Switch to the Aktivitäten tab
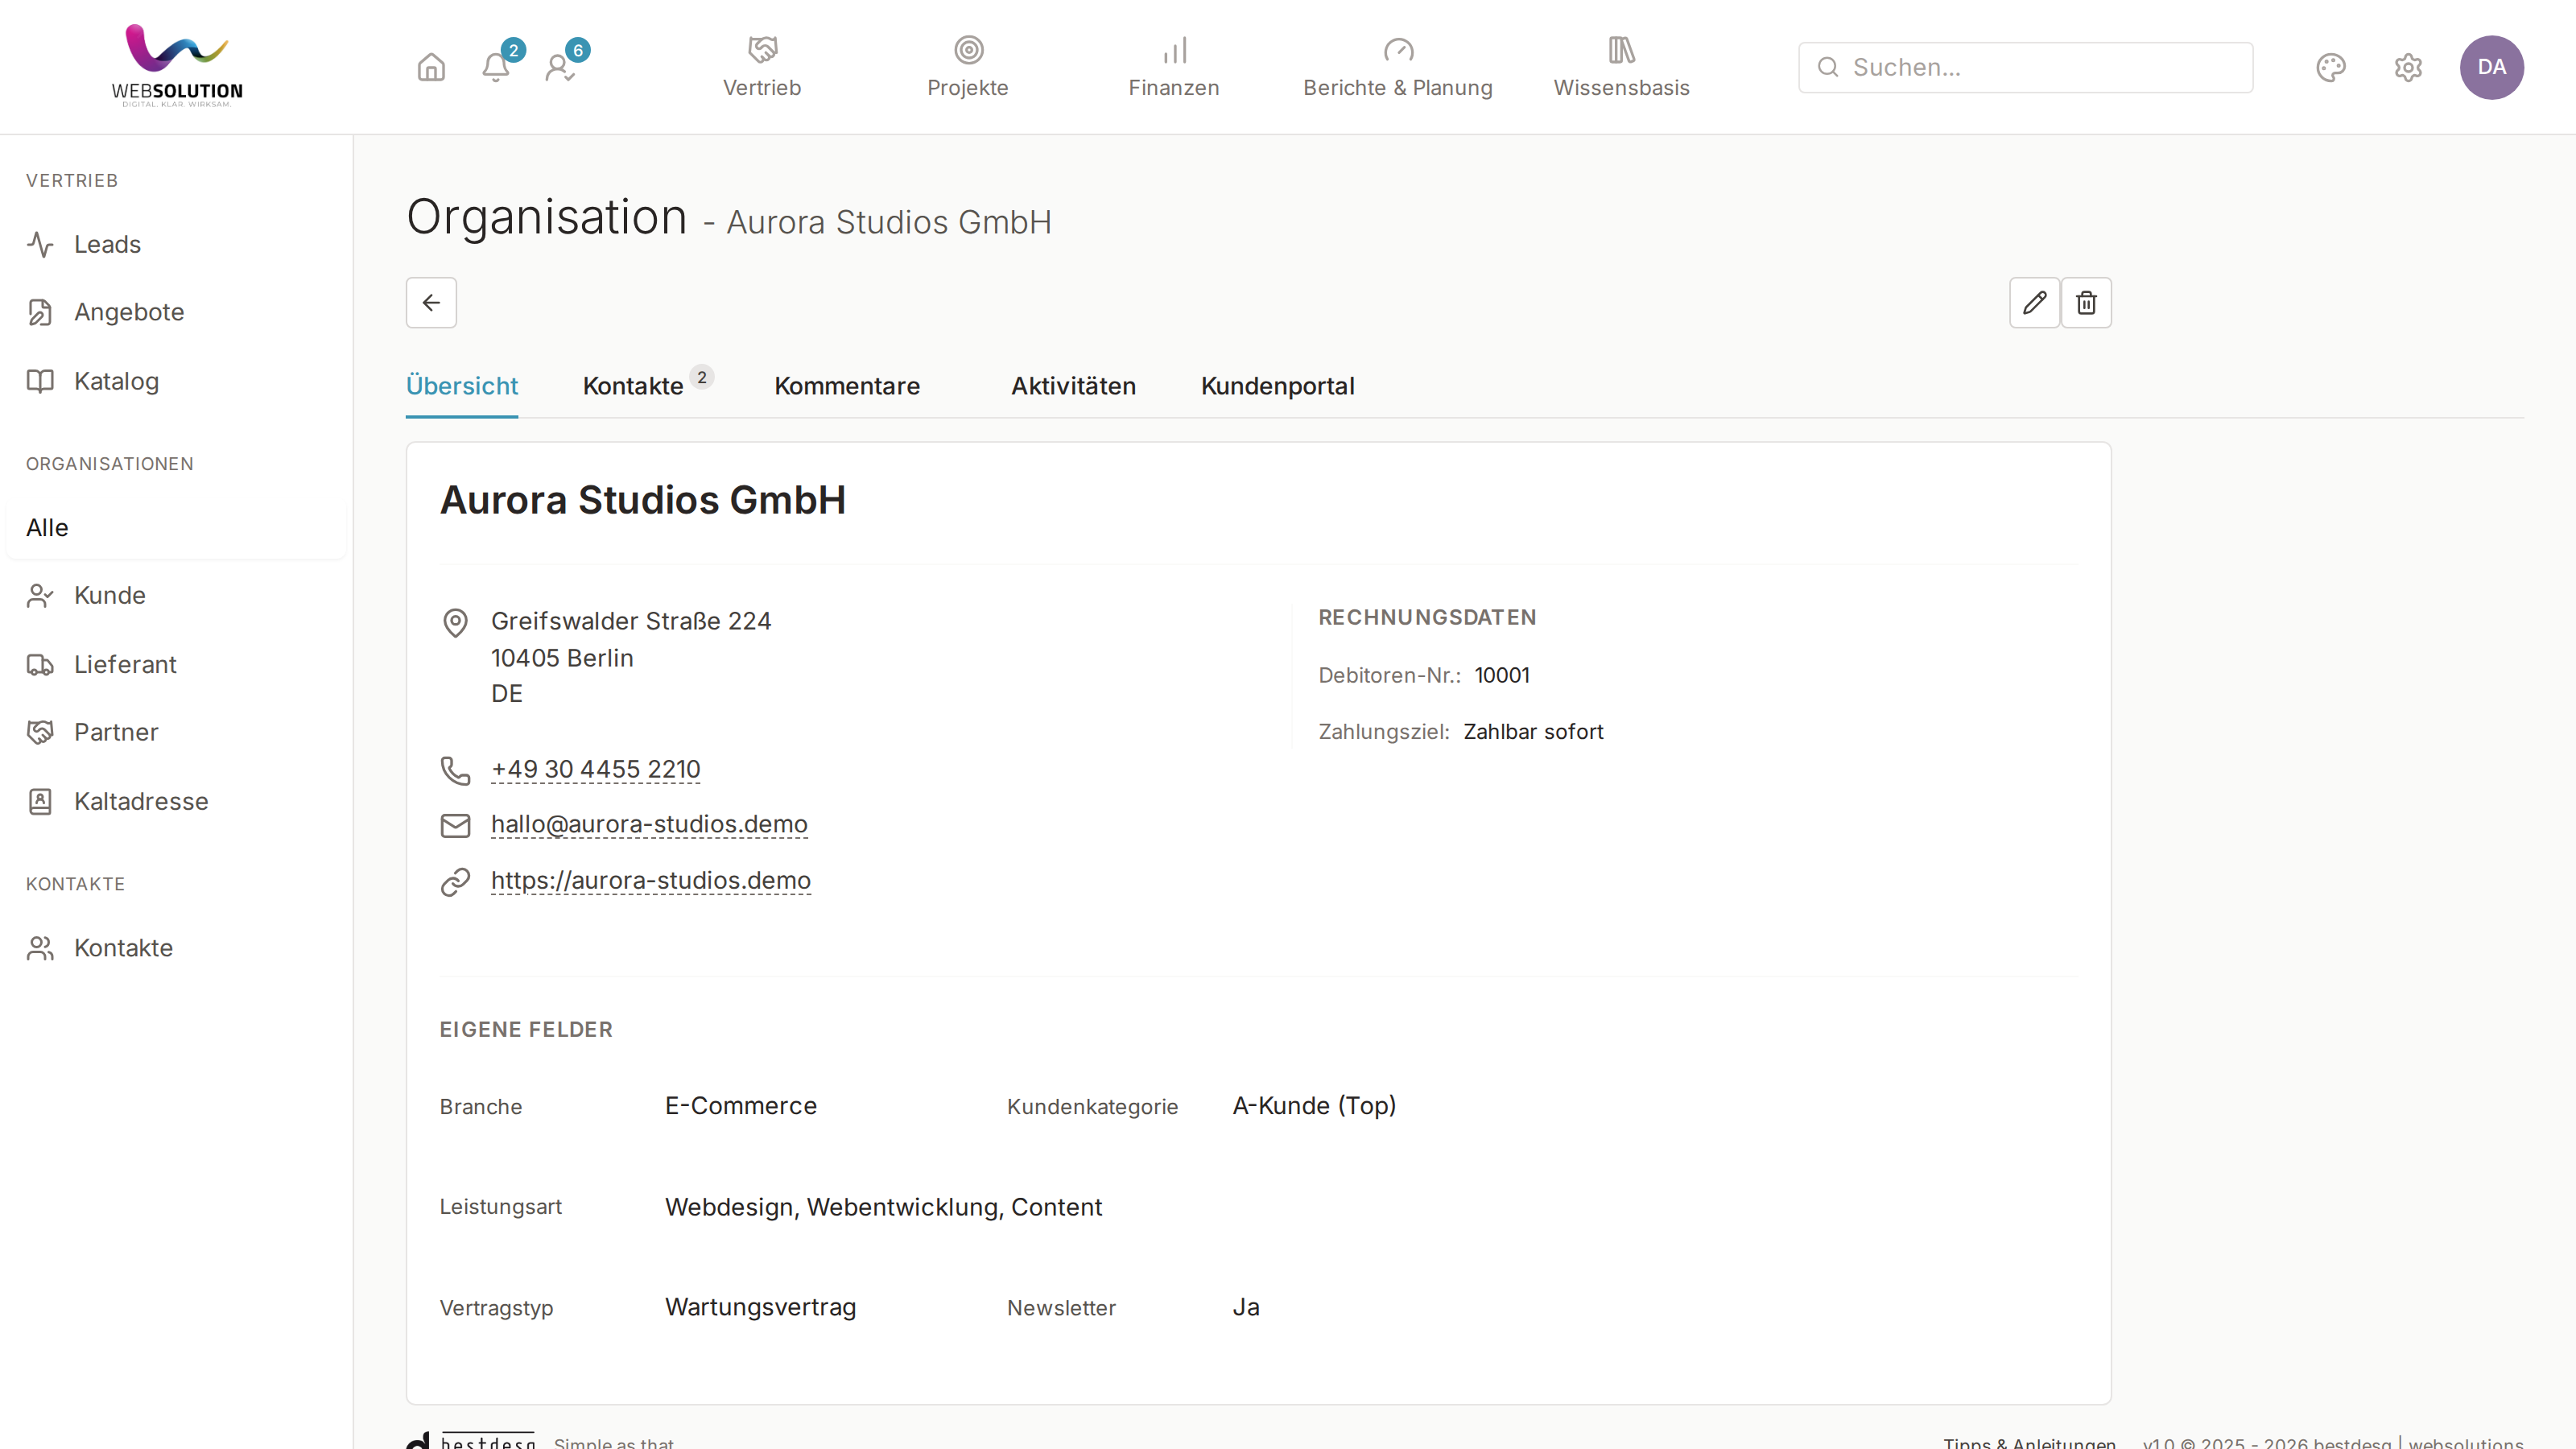This screenshot has height=1449, width=2576. tap(1073, 386)
